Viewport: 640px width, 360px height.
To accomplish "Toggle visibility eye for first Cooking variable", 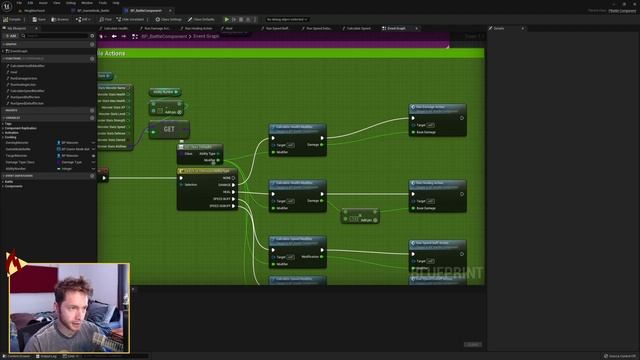I will (x=93, y=142).
